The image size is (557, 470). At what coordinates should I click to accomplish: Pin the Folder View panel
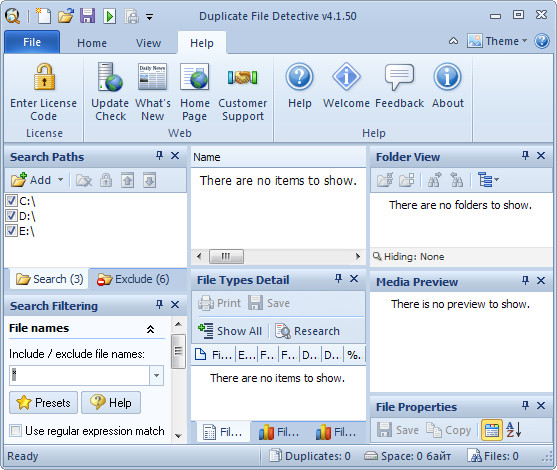pyautogui.click(x=525, y=156)
